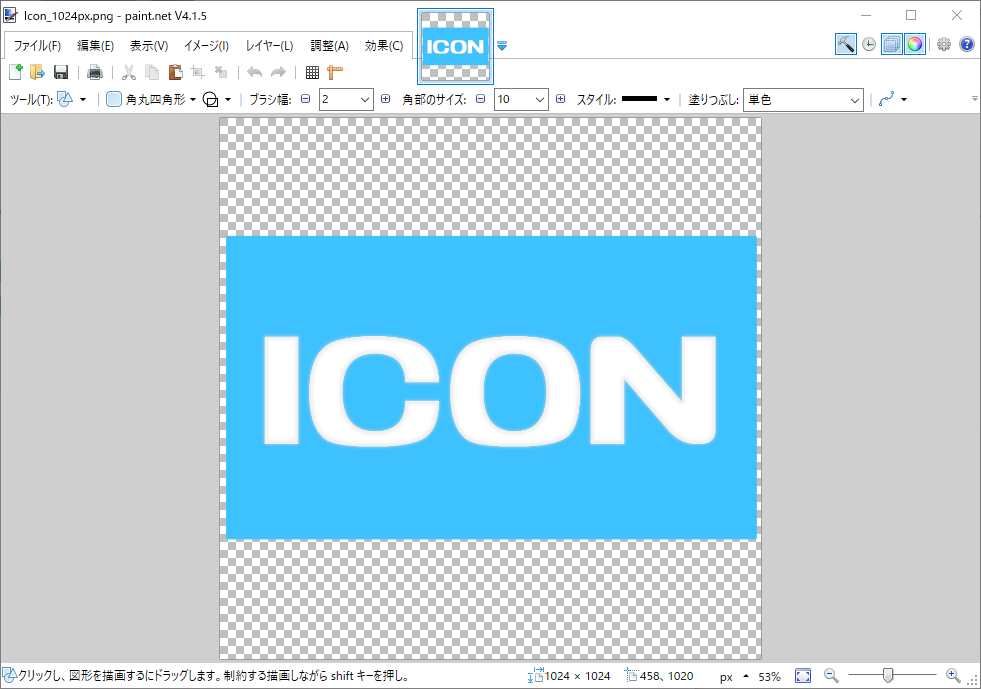
Task: Click the Redo arrow icon
Action: click(x=278, y=72)
